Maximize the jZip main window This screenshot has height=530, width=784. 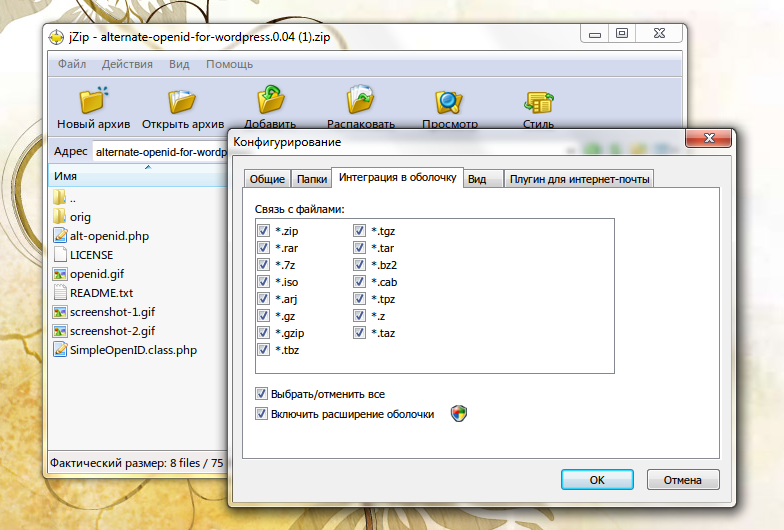point(622,34)
